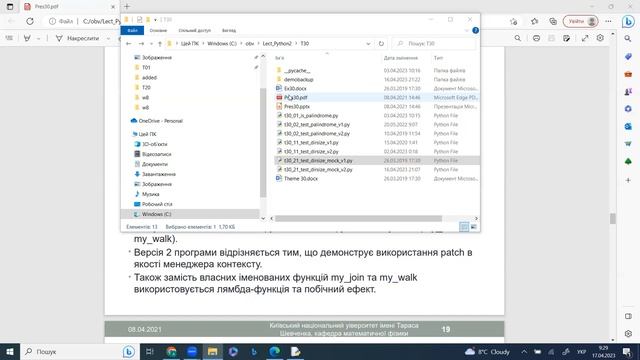Reload the page in Edge browser
640x360 pixels.
click(x=30, y=21)
